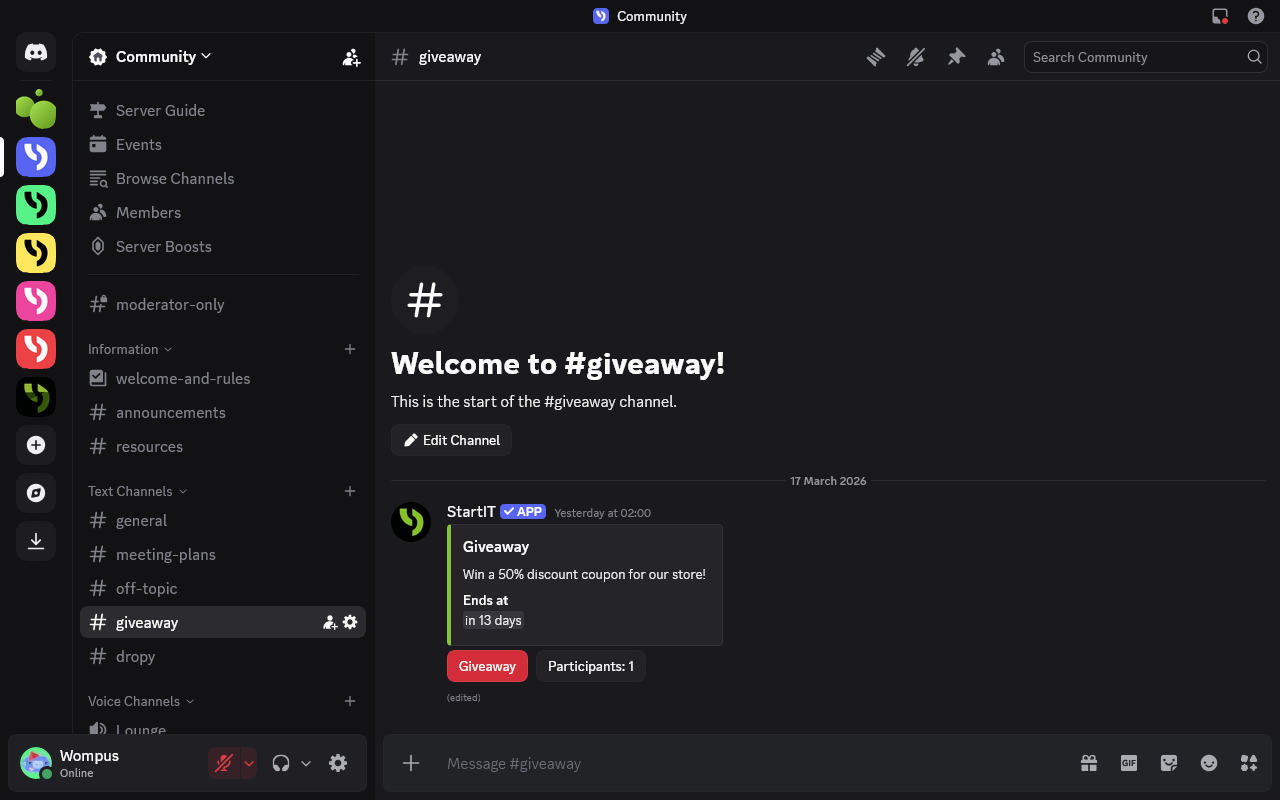Deafen audio with the headphone toggle
The height and width of the screenshot is (800, 1280).
tap(281, 762)
